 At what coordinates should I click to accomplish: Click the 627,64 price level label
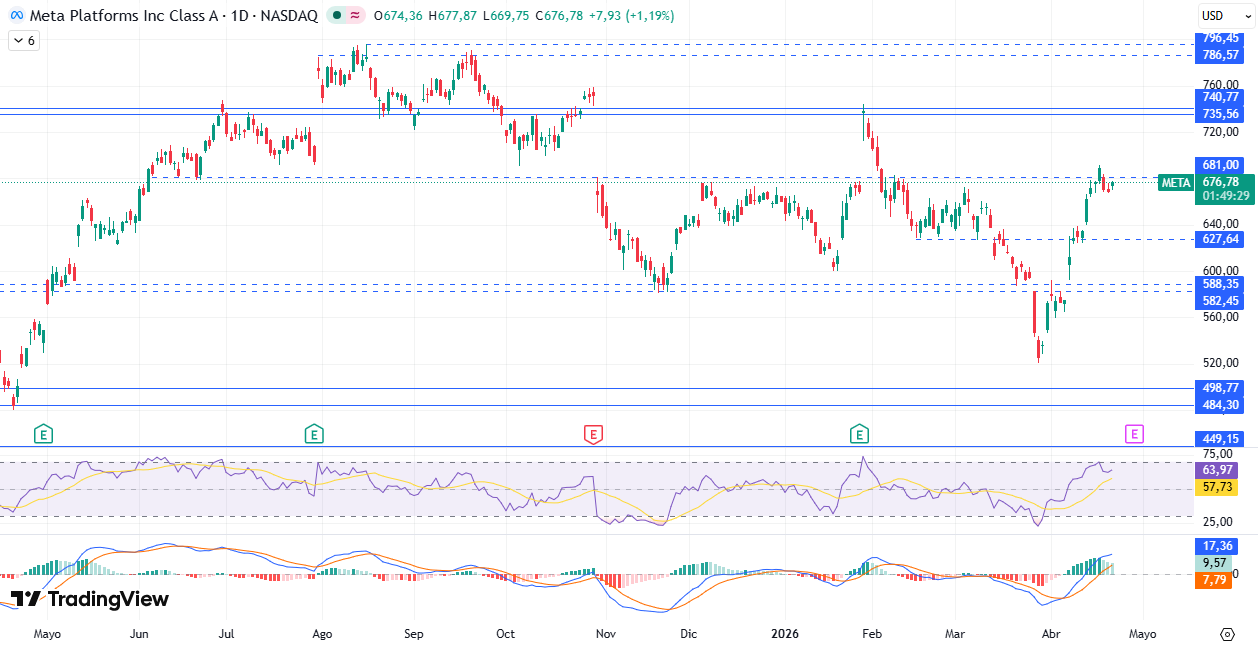(1221, 239)
